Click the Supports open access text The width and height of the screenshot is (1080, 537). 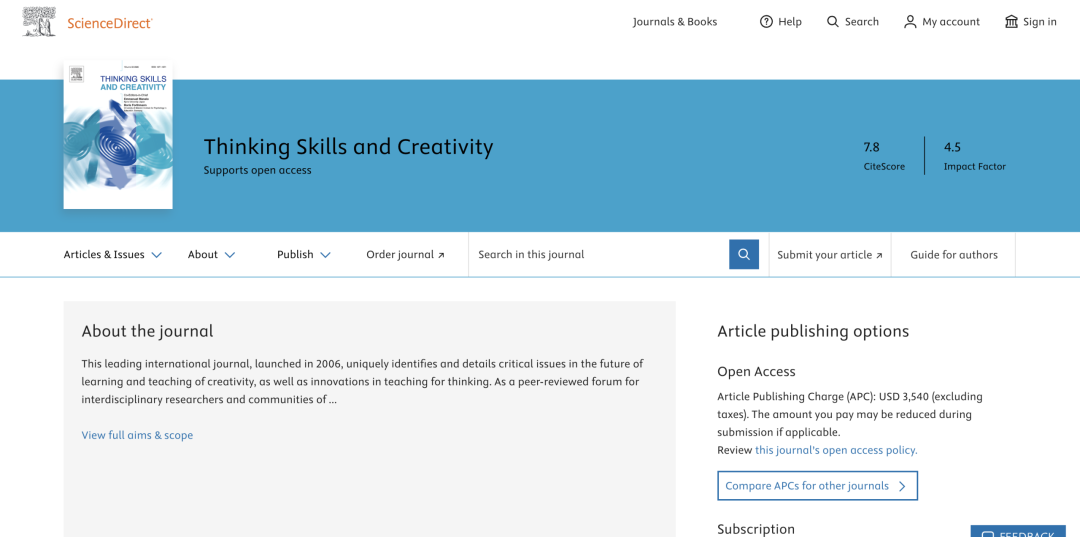click(x=258, y=170)
